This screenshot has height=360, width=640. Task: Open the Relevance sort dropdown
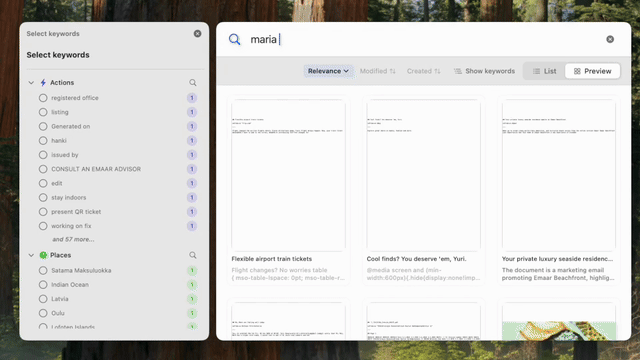tap(328, 71)
